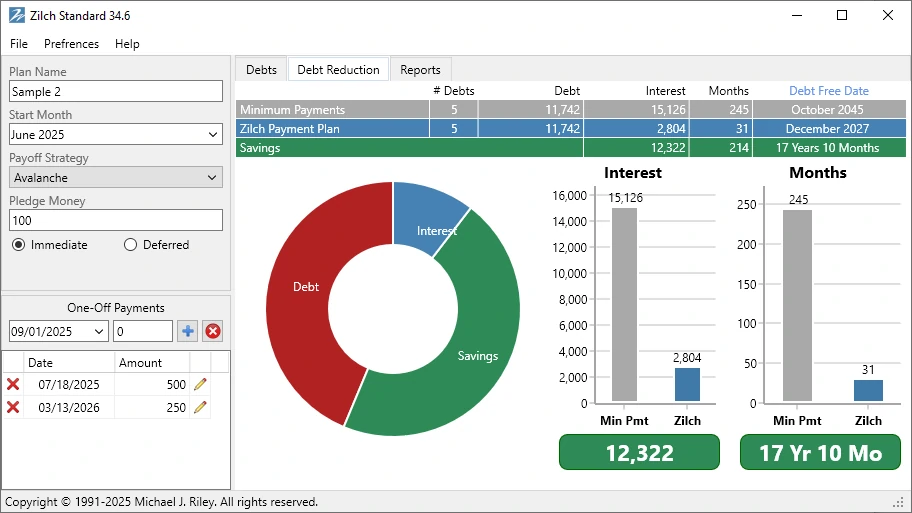The width and height of the screenshot is (912, 513).
Task: Click the gray Min Pmt months bar
Action: click(x=797, y=305)
